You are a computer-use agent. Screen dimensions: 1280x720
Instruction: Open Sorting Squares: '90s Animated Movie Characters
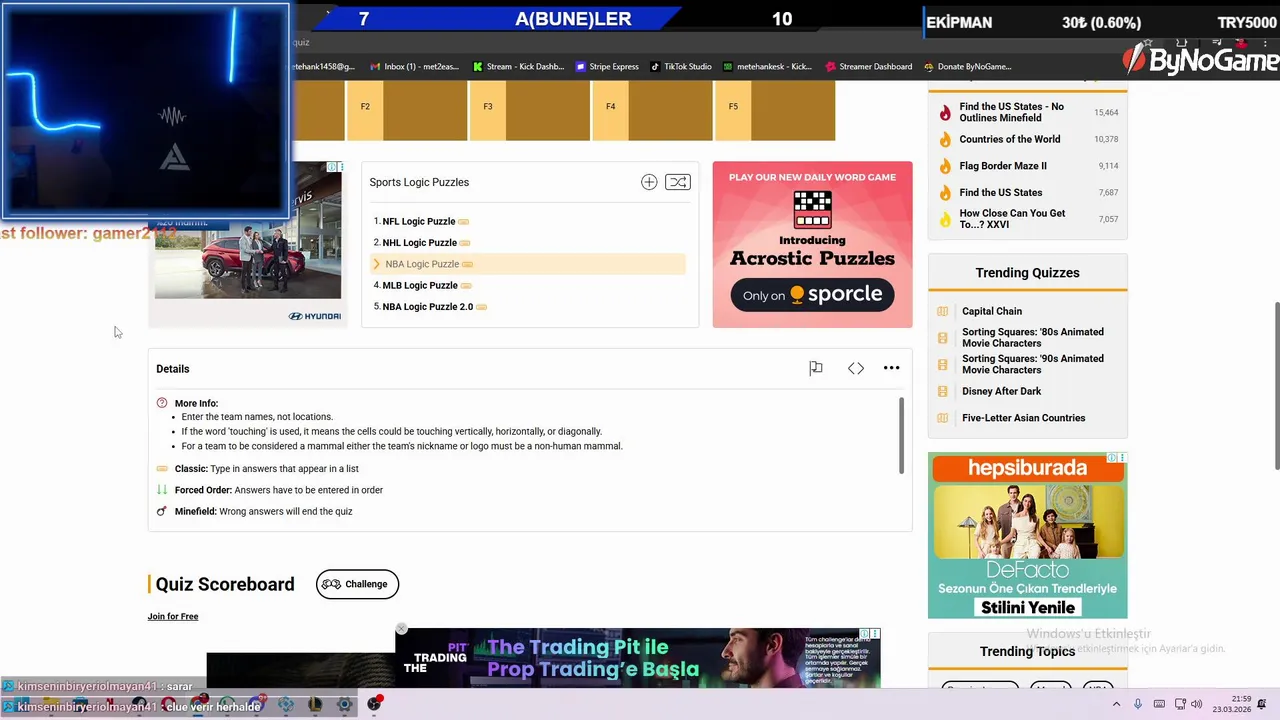[1033, 364]
